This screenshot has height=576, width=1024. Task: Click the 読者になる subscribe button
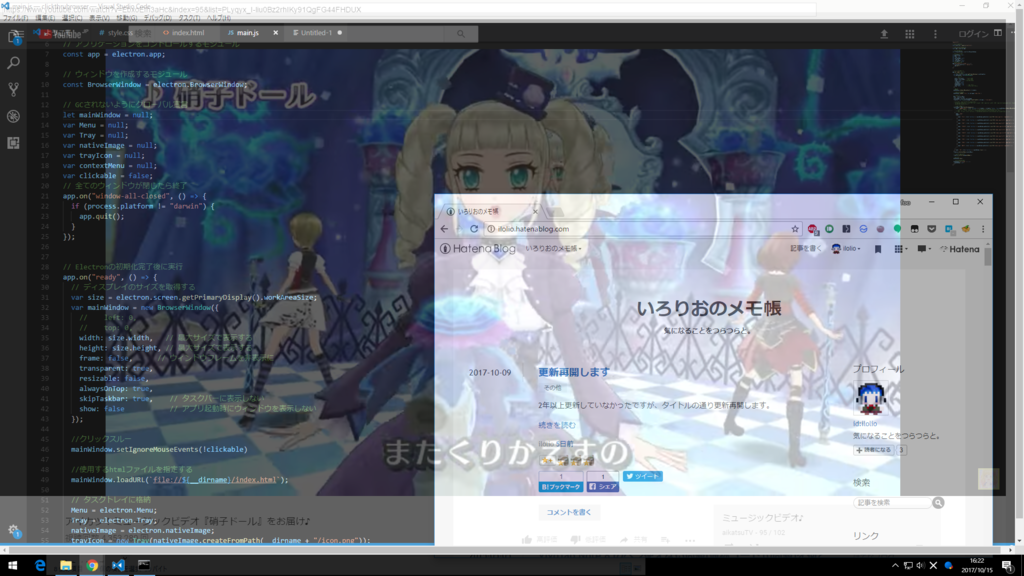[874, 450]
